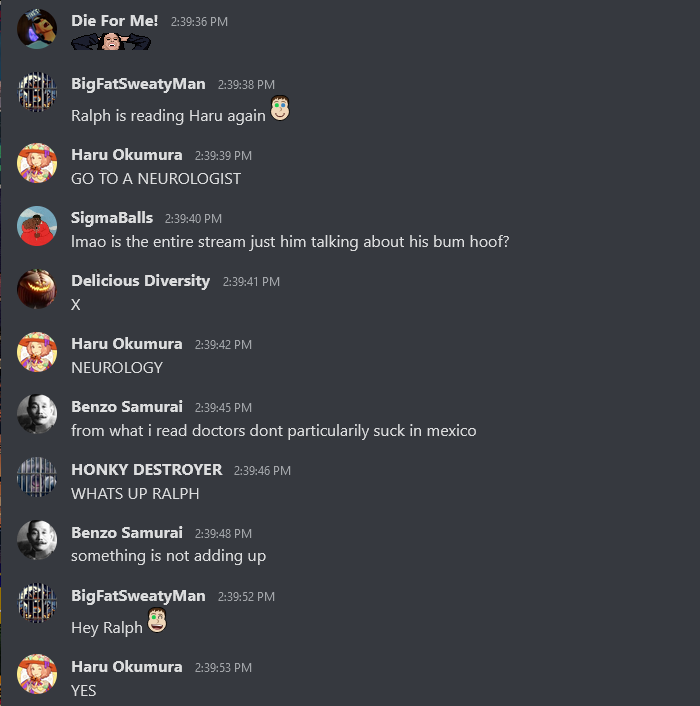Click the 2:39:40 PM timestamp
The width and height of the screenshot is (700, 706).
coord(193,219)
